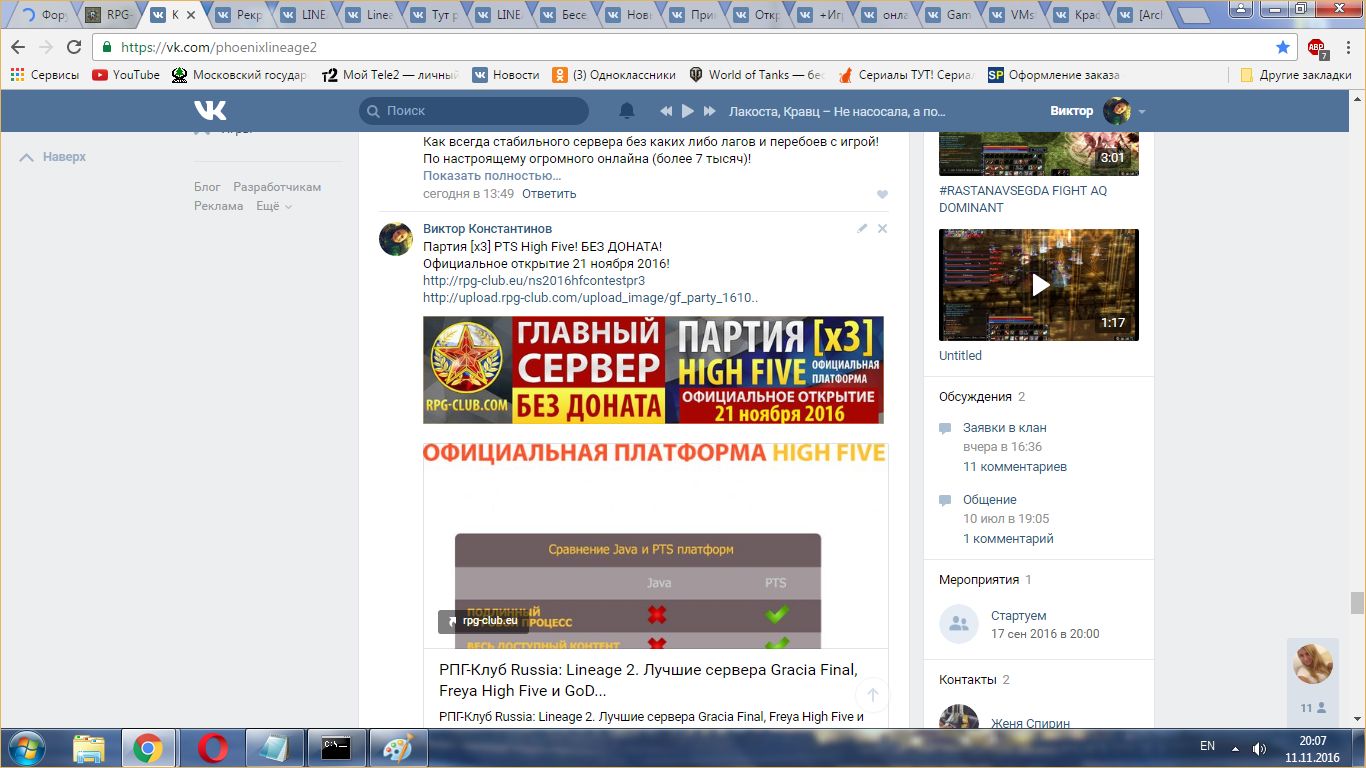This screenshot has width=1366, height=768.
Task: Open Женя Спирин contact
Action: pyautogui.click(x=1030, y=724)
